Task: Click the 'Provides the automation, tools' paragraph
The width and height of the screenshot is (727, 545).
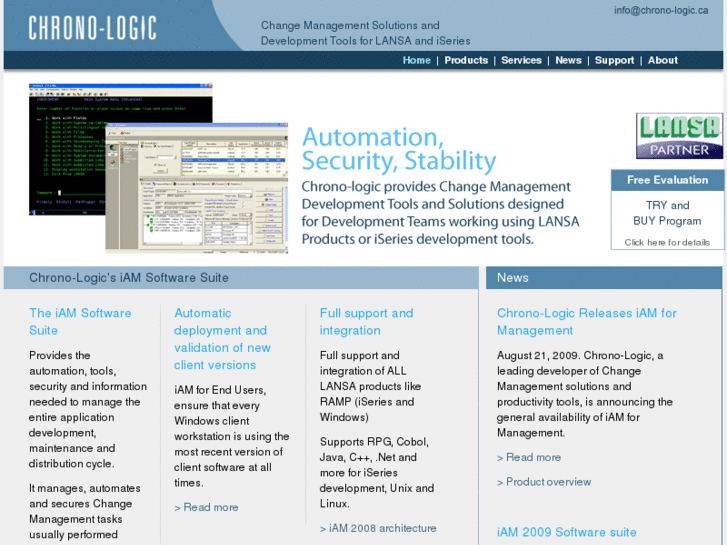Action: (88, 410)
